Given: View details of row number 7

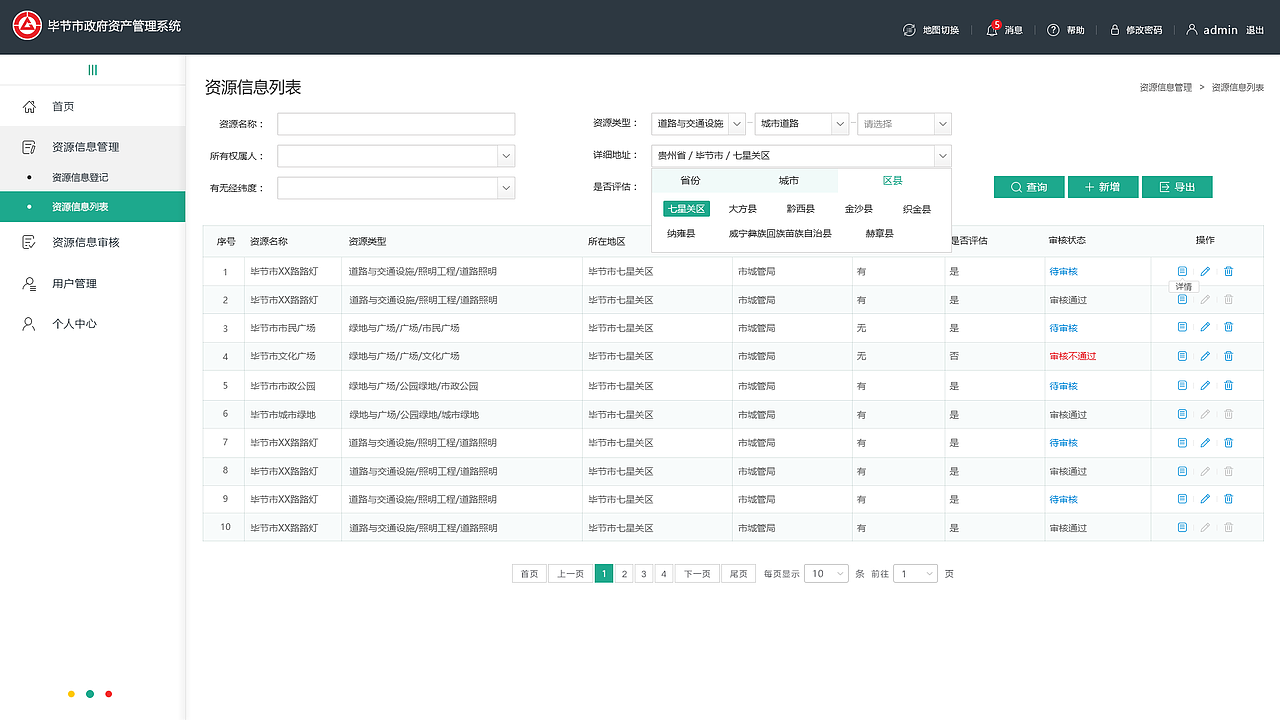Looking at the screenshot, I should [1182, 442].
